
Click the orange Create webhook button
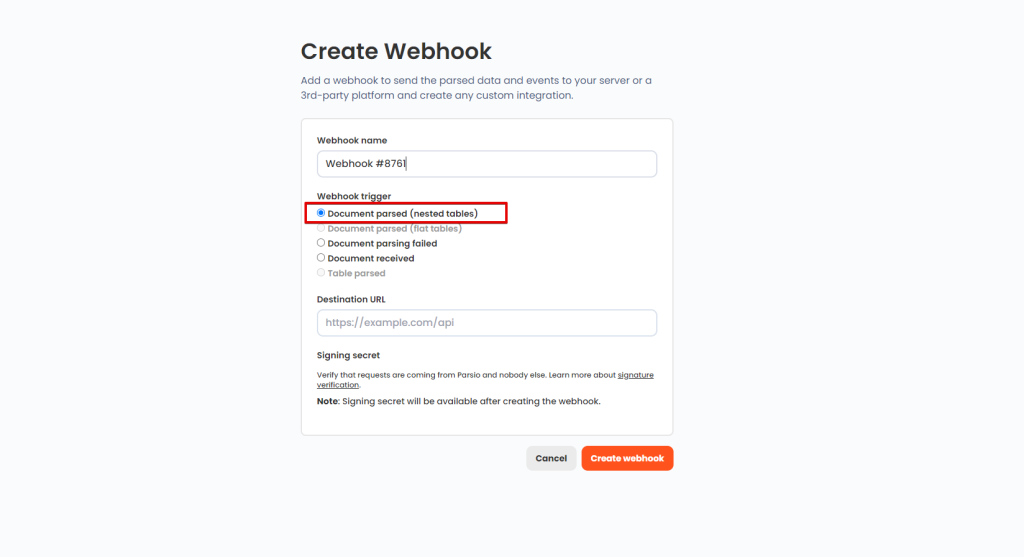tap(627, 458)
